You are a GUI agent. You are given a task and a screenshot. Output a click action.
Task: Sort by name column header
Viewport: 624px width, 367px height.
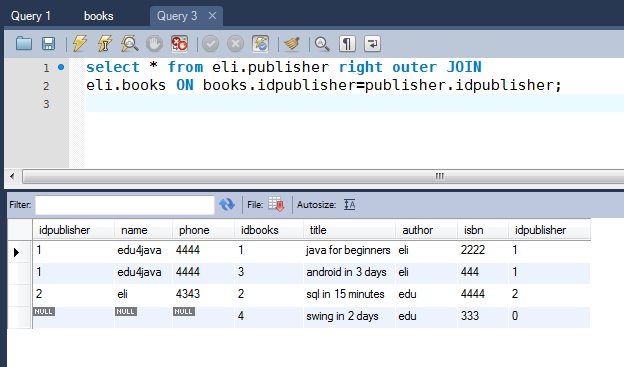tap(144, 230)
